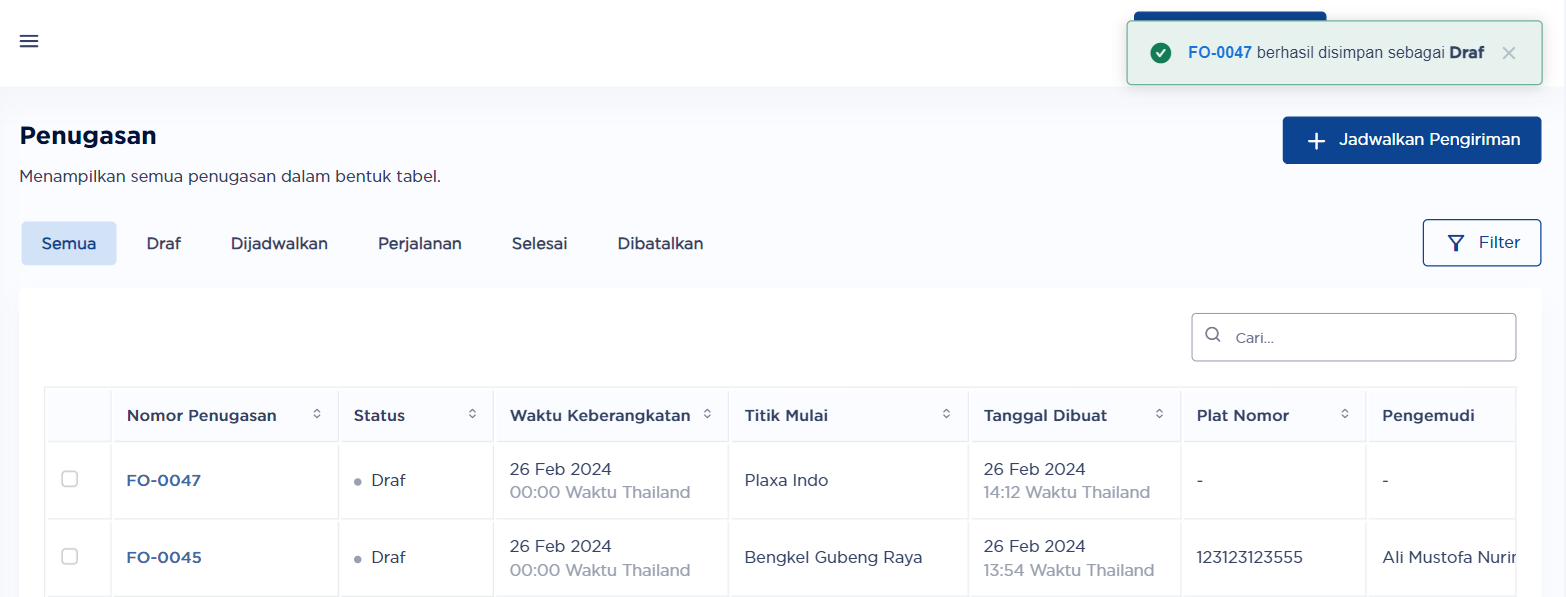Image resolution: width=1566 pixels, height=597 pixels.
Task: Click the Jadwalkan Pengiriman button
Action: pyautogui.click(x=1411, y=140)
